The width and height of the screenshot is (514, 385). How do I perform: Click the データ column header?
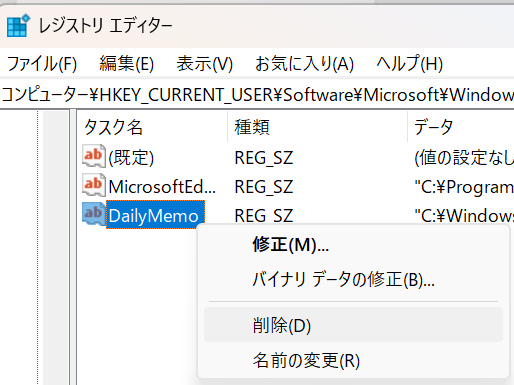click(461, 127)
